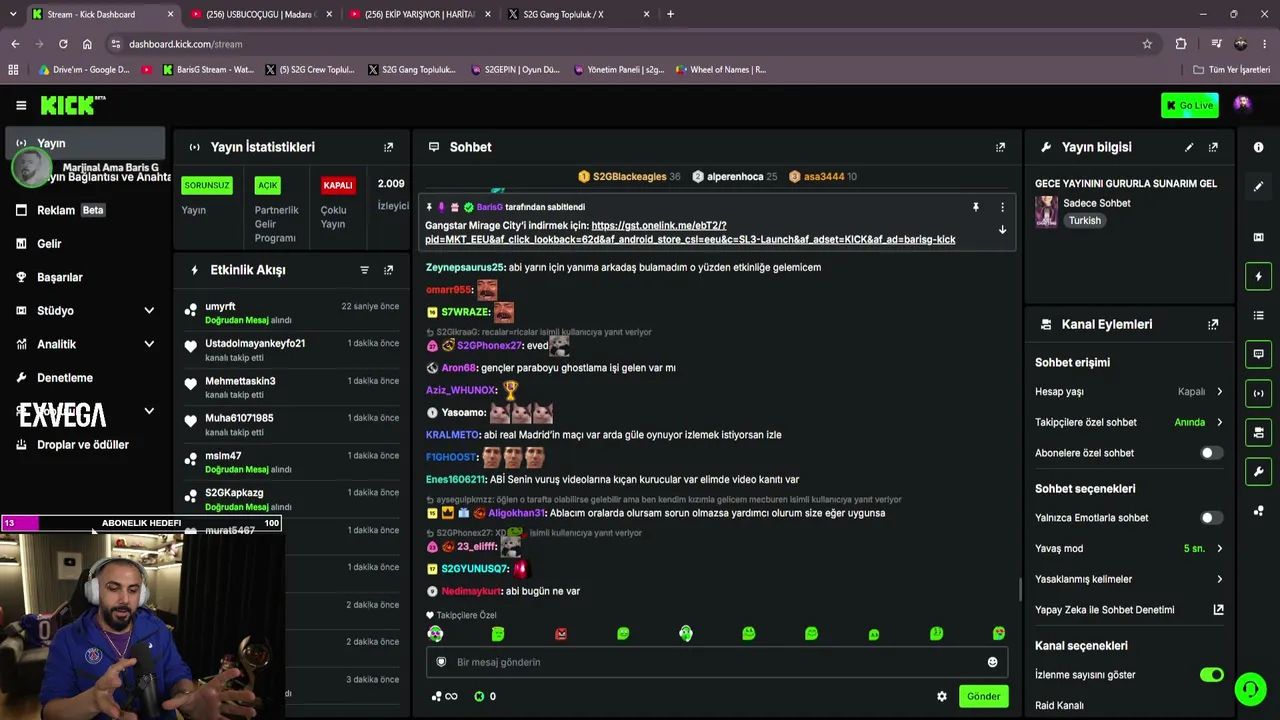Open Hesap yaşı setting chevron

(1219, 392)
